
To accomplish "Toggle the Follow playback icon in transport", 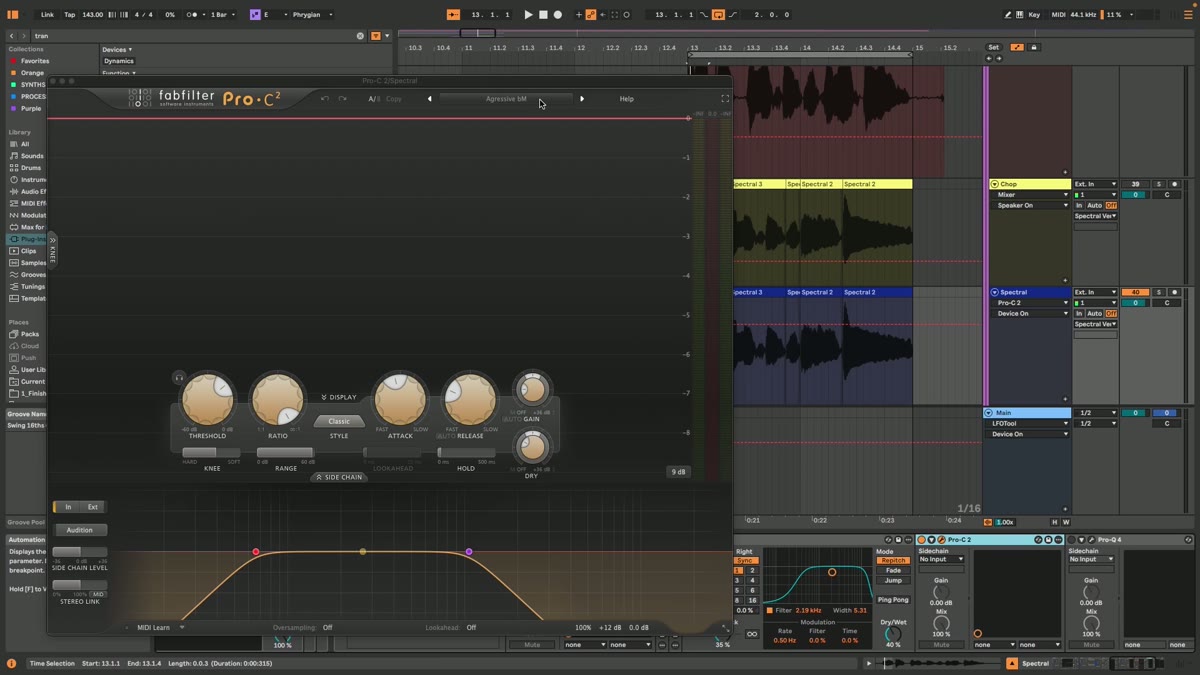I will pos(453,15).
